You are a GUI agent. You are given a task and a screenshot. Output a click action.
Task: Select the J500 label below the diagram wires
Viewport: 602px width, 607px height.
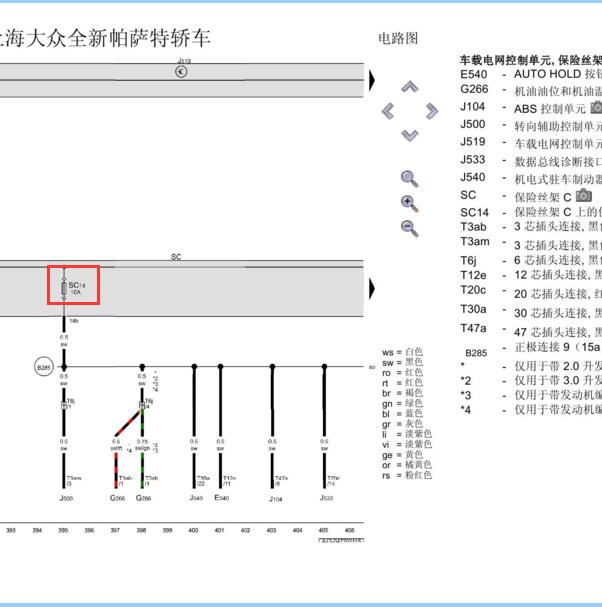click(66, 498)
